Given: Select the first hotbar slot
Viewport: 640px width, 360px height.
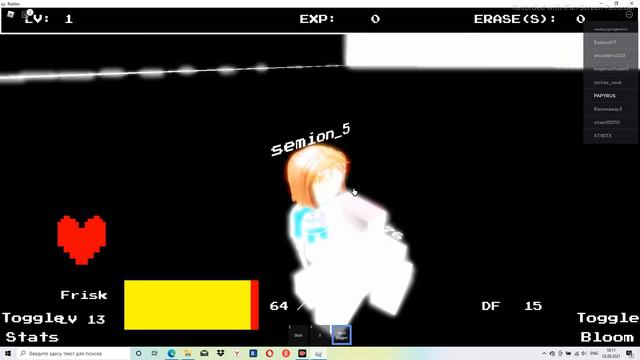Looking at the screenshot, I should (298, 335).
